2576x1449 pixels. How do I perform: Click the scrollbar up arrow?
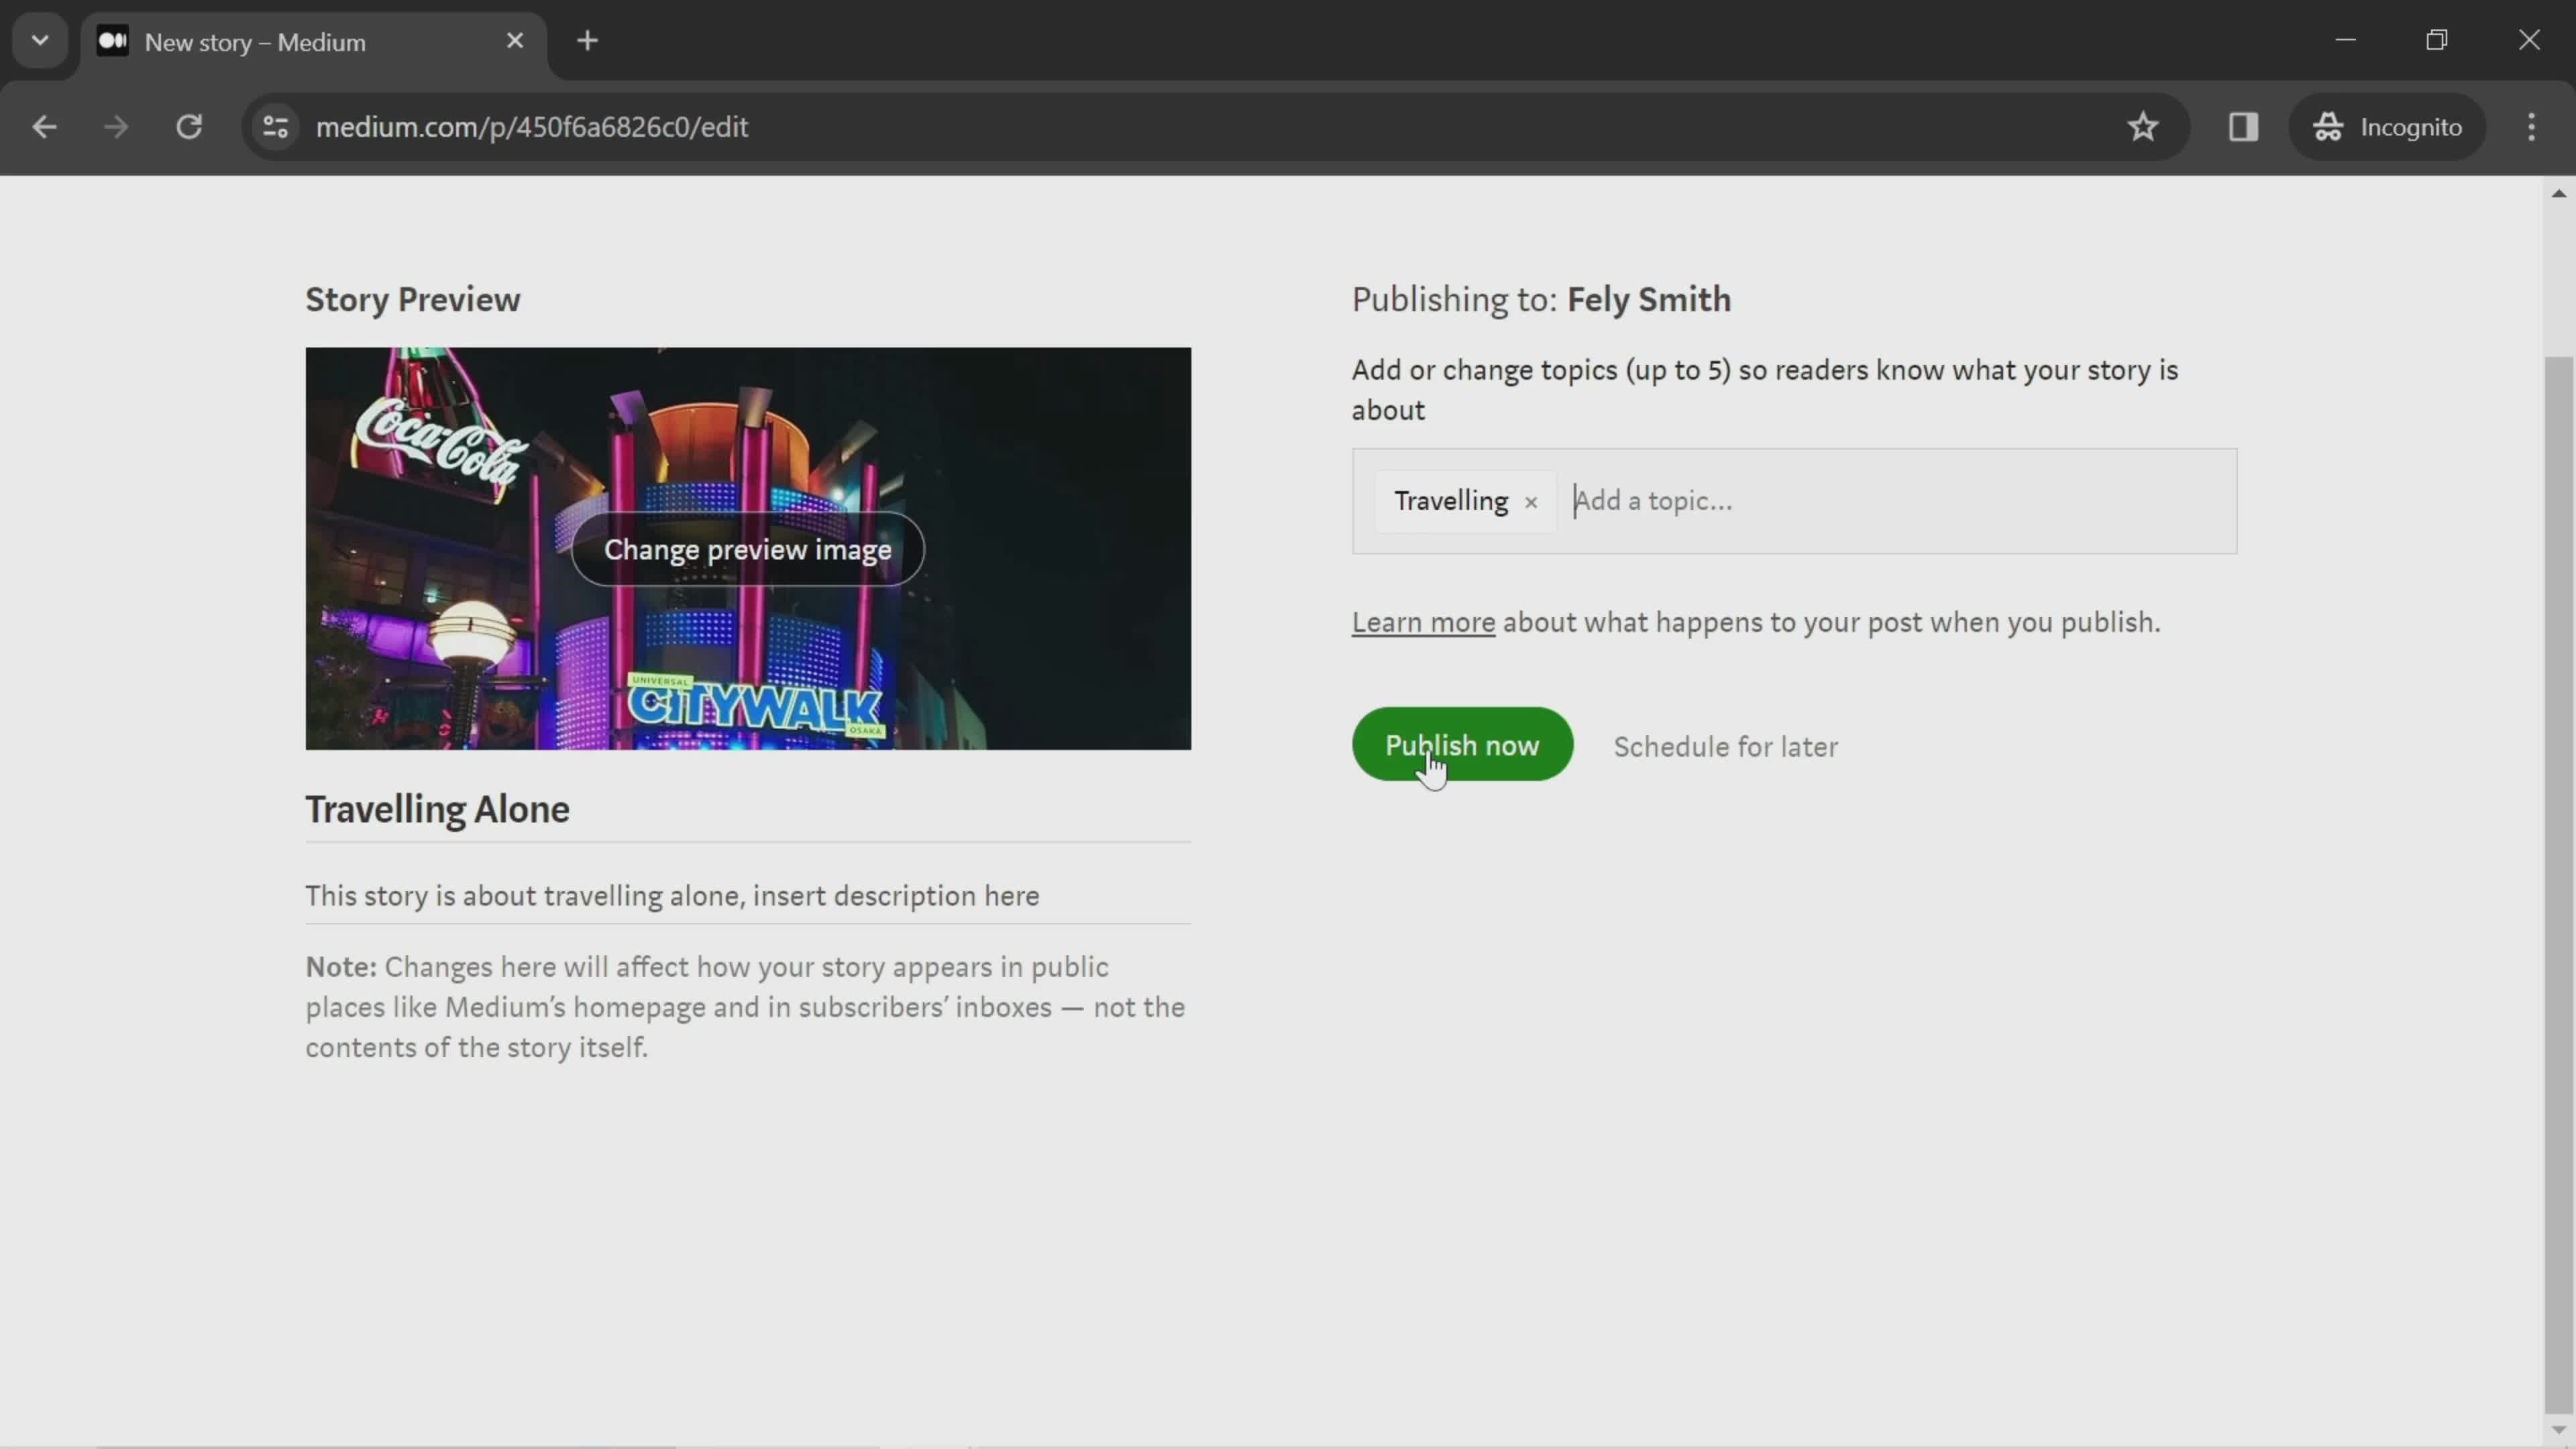[2559, 194]
